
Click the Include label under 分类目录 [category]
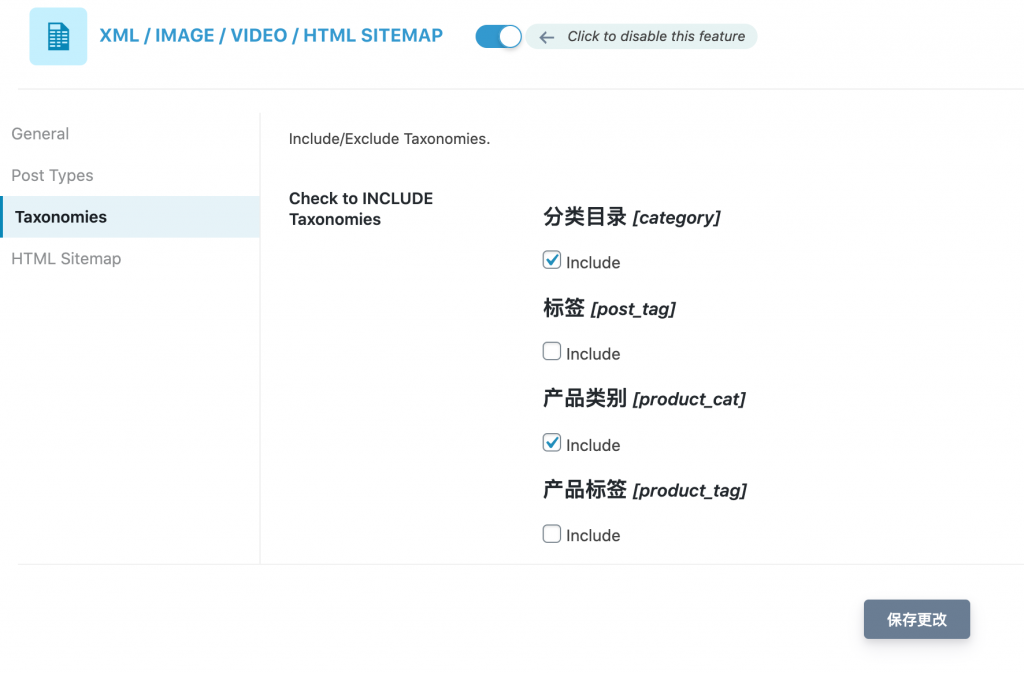pyautogui.click(x=593, y=263)
